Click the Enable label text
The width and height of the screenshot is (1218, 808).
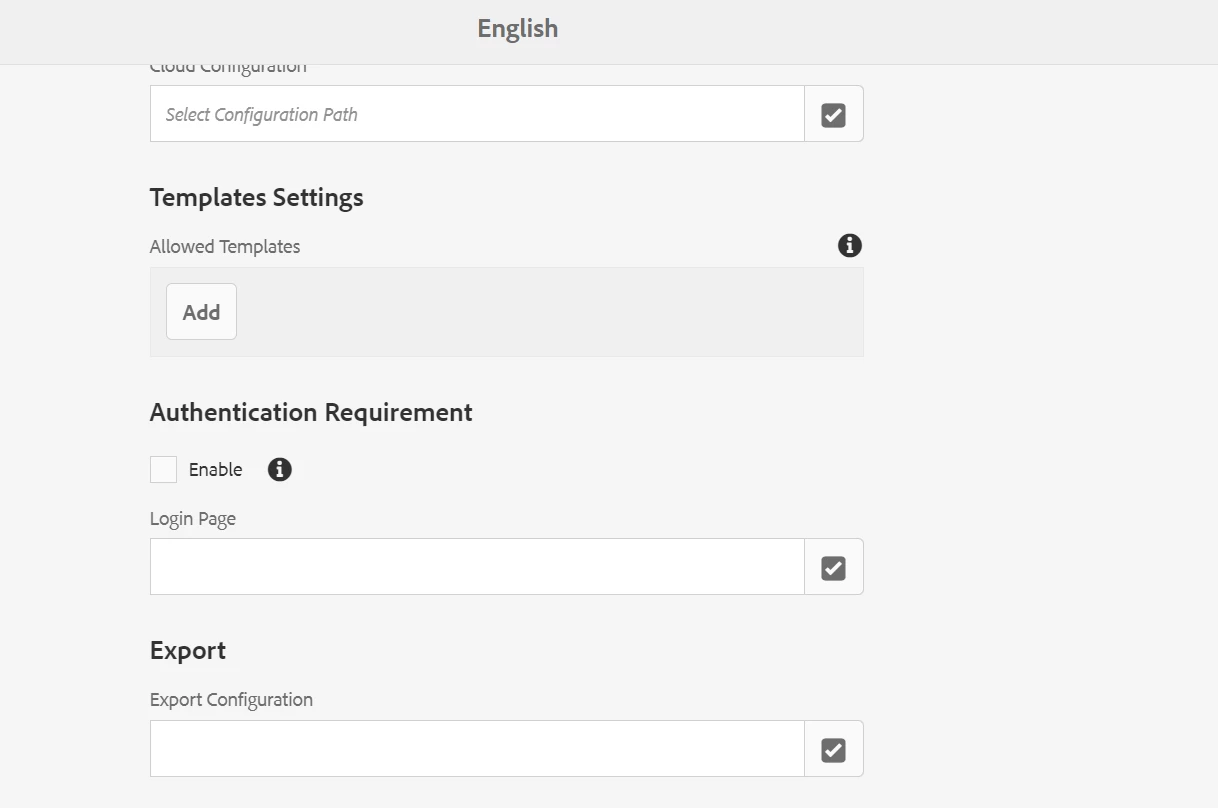215,470
